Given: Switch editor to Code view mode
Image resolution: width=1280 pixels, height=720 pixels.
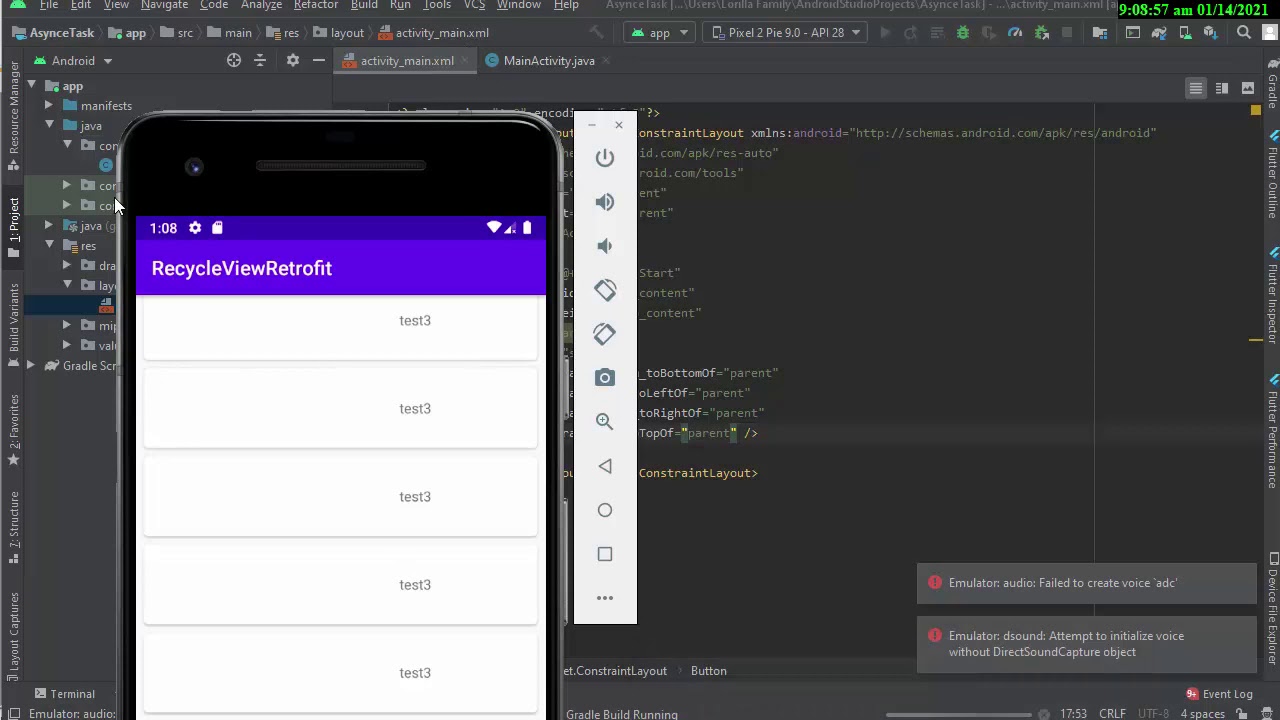Looking at the screenshot, I should pos(1195,89).
